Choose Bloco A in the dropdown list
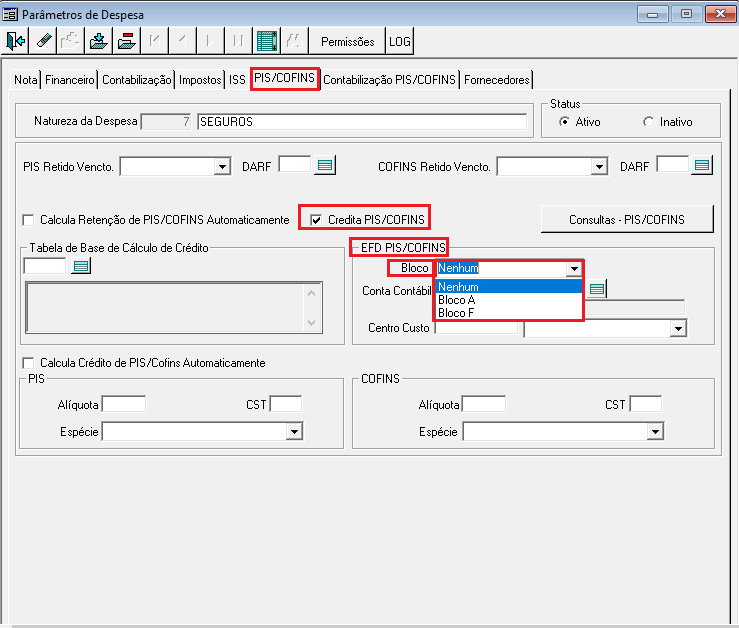This screenshot has width=739, height=628. tap(509, 300)
